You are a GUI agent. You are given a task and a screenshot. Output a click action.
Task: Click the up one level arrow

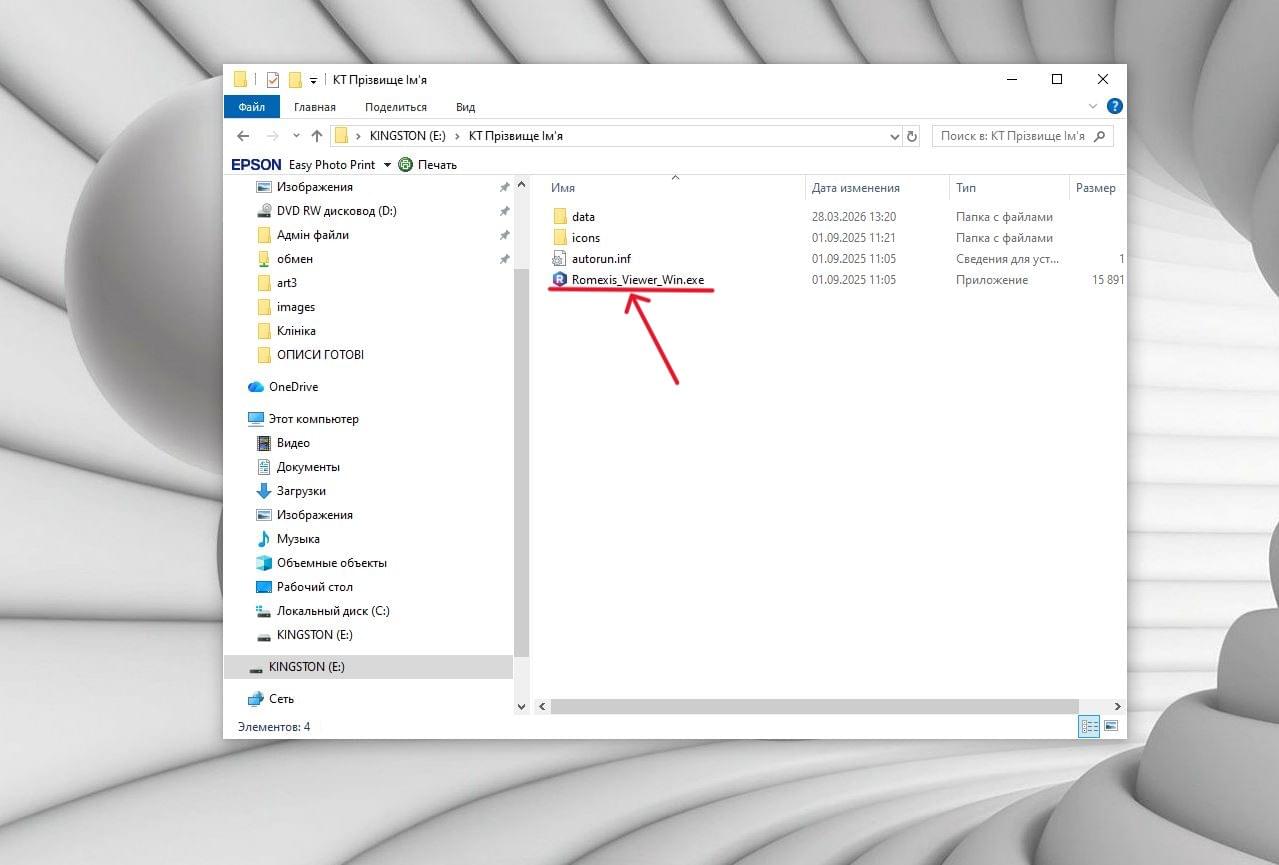[x=317, y=136]
